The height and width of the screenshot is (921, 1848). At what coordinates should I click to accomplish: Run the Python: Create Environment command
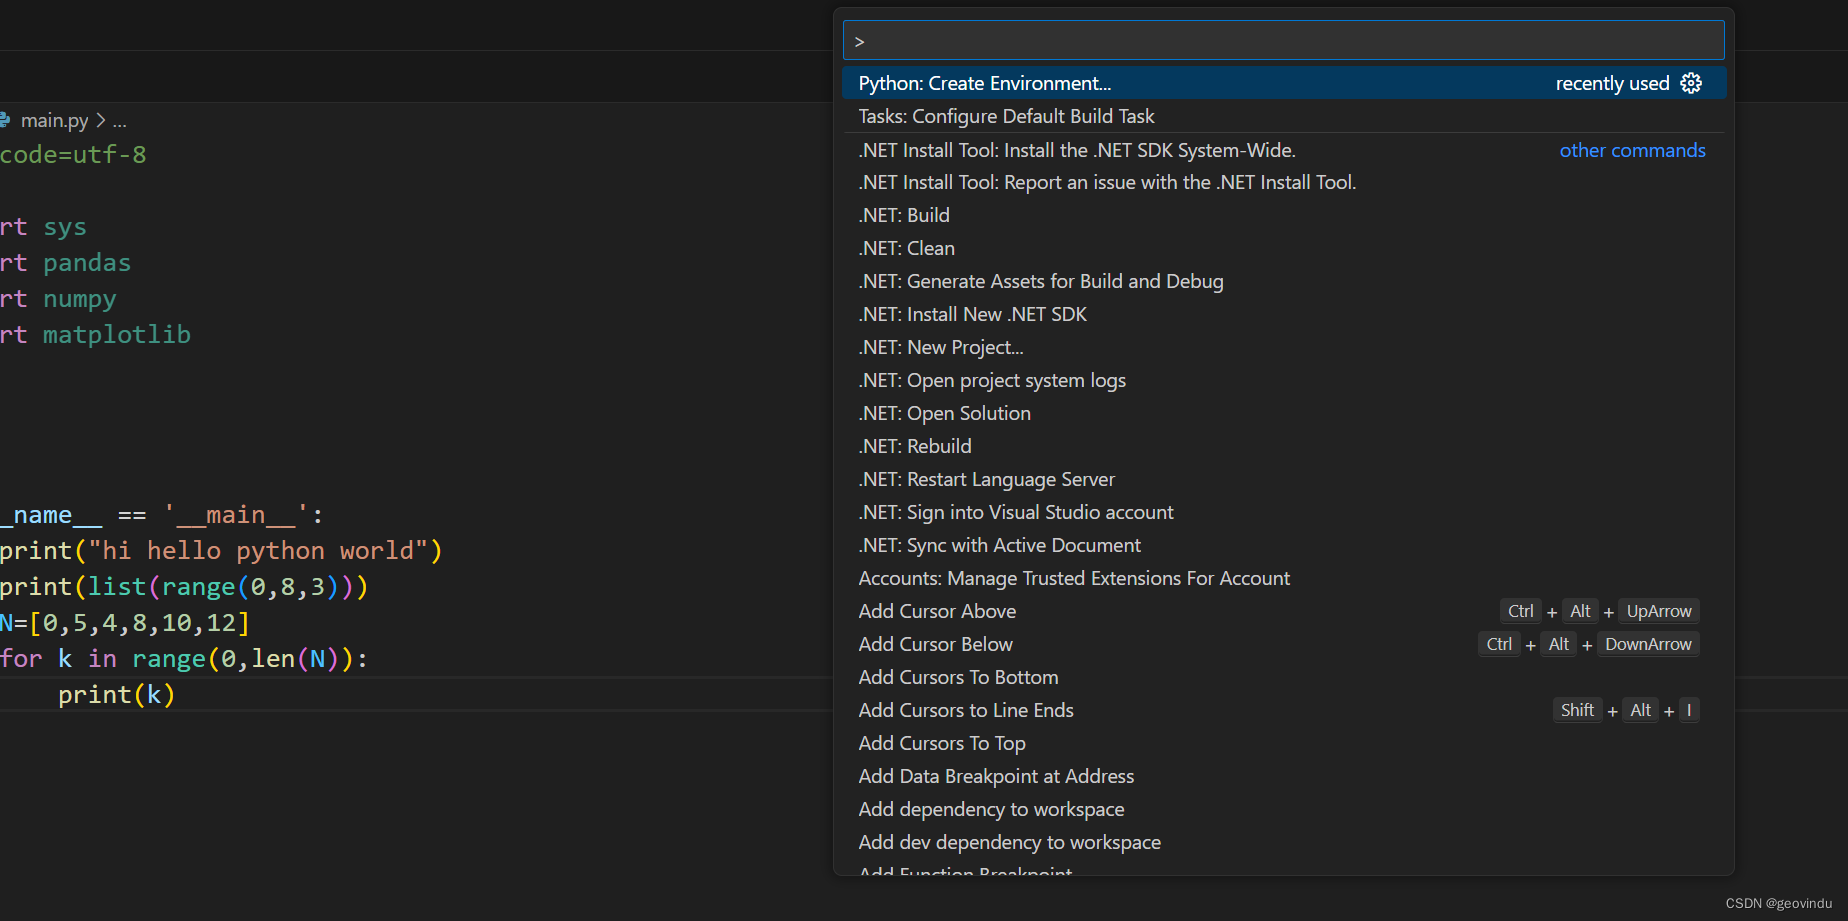click(984, 83)
